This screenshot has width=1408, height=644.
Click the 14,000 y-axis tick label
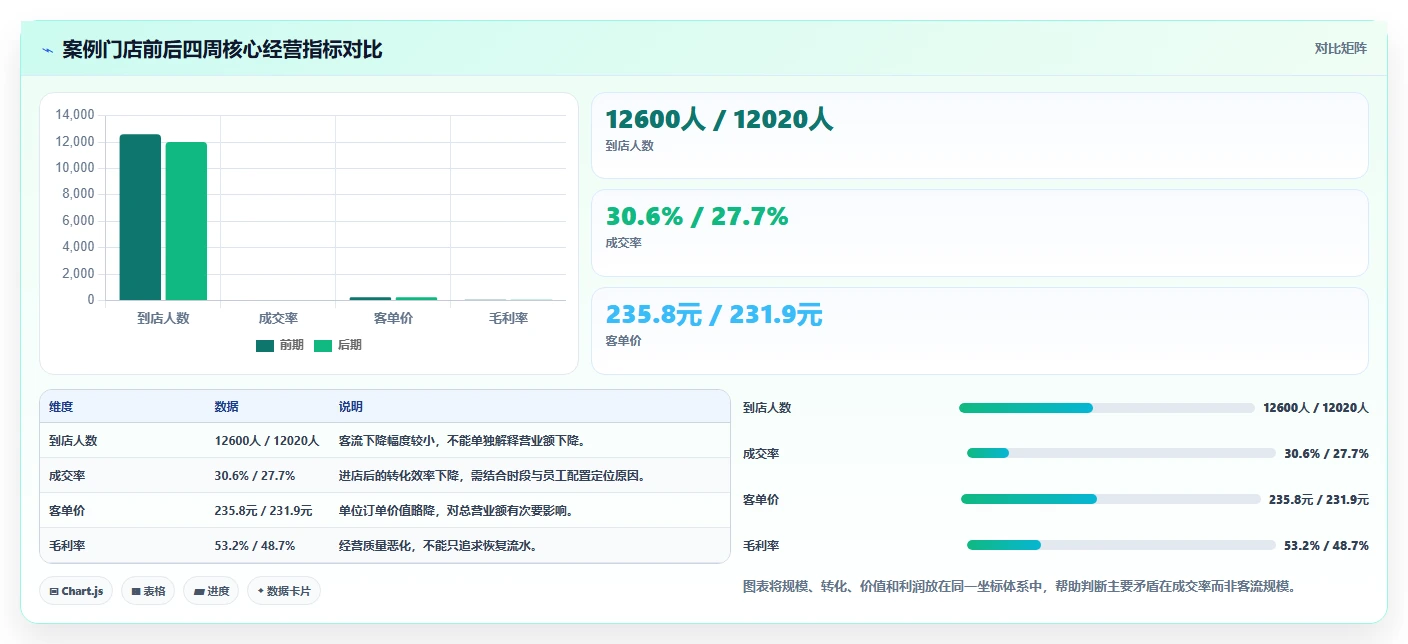point(74,115)
